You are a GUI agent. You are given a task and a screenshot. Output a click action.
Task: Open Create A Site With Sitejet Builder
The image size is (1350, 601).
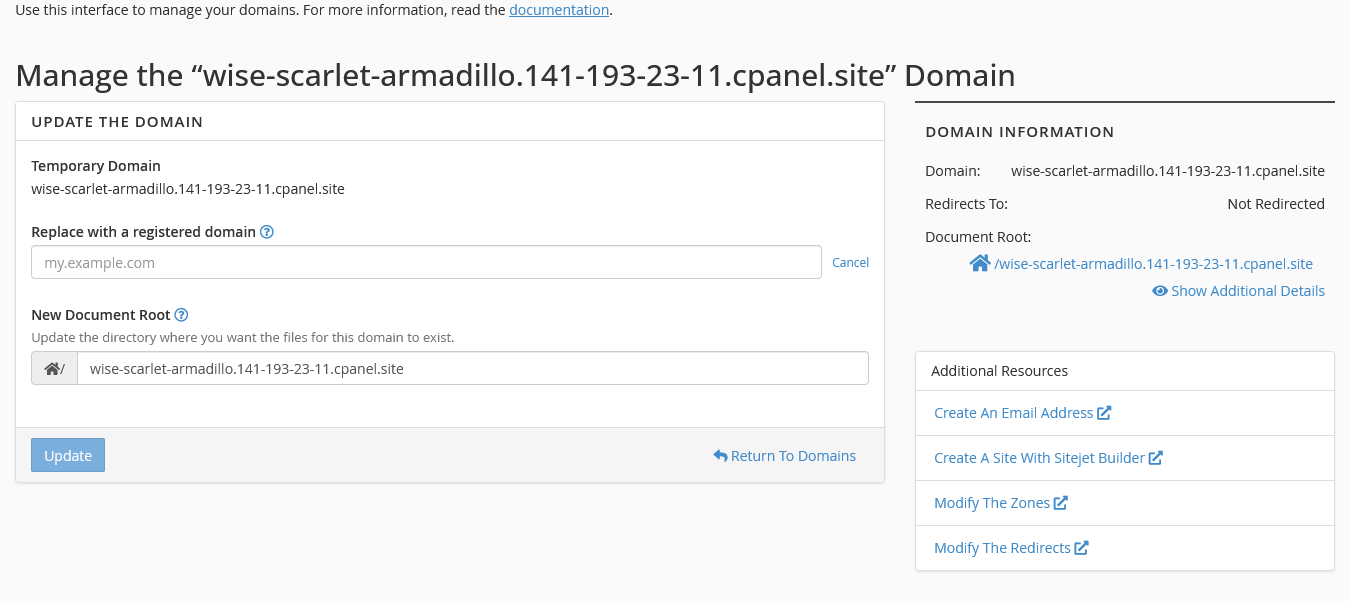pos(1040,457)
